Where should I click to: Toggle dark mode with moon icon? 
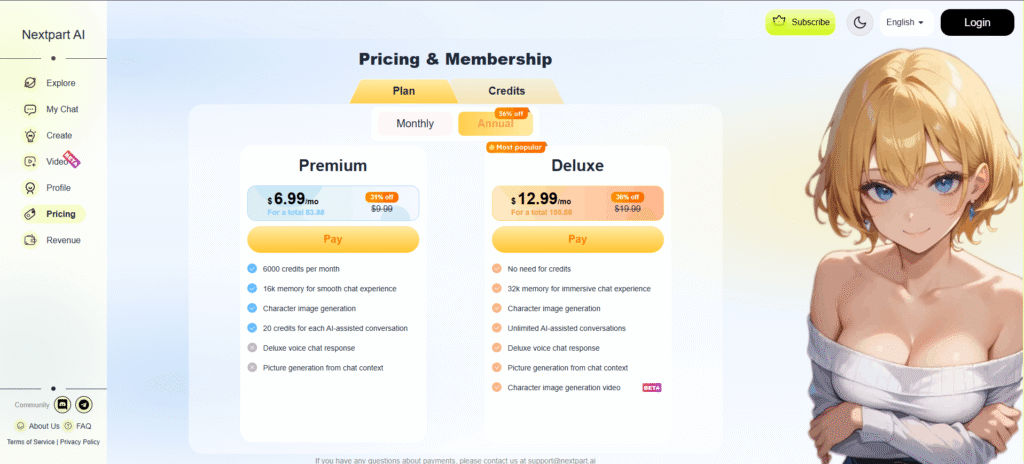pyautogui.click(x=860, y=23)
